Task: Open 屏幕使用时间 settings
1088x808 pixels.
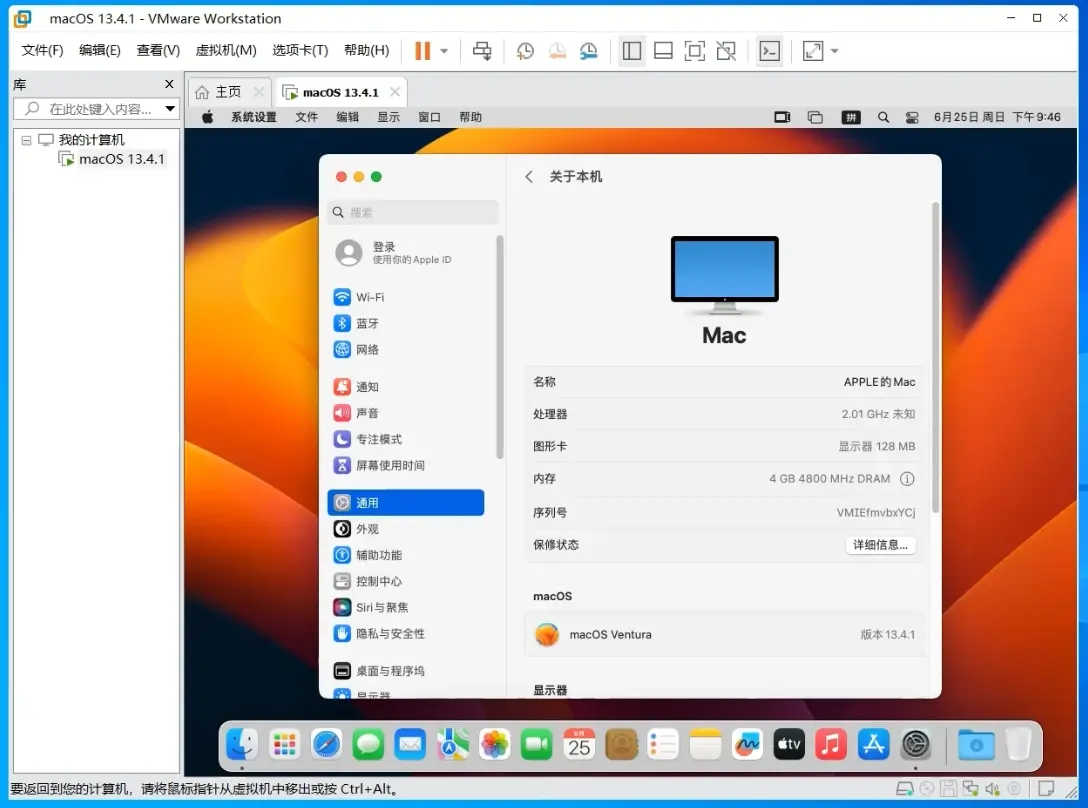Action: coord(405,465)
